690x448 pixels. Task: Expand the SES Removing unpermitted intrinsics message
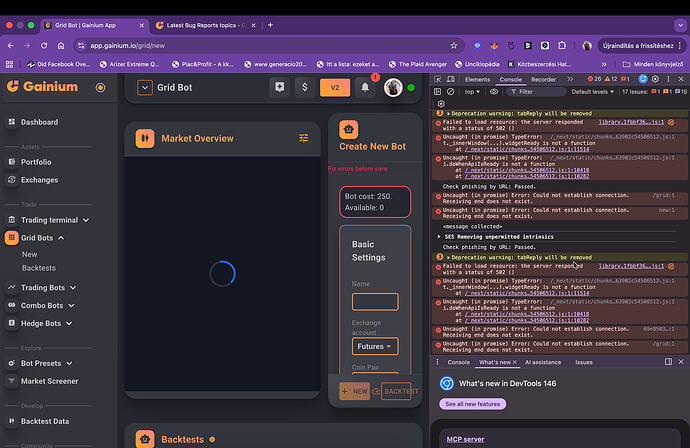click(x=439, y=237)
